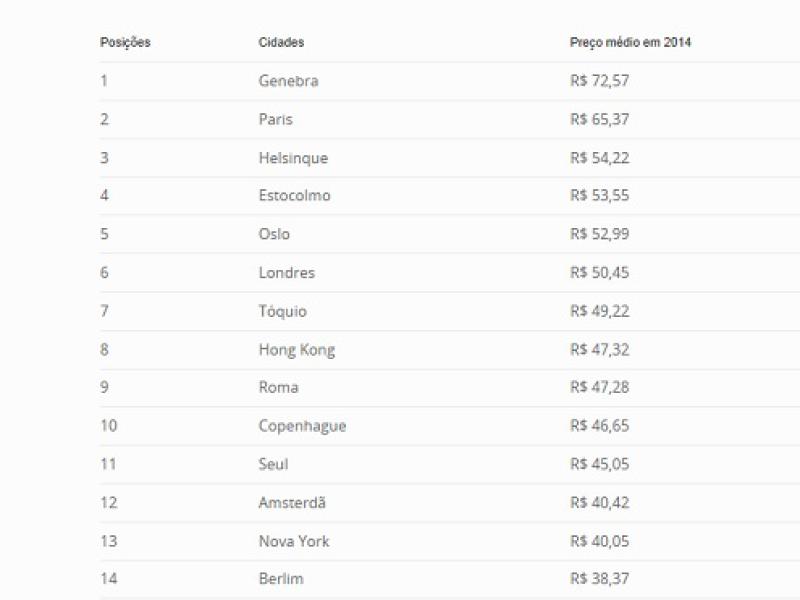The width and height of the screenshot is (800, 600).
Task: Select the Seul table cell
Action: point(273,464)
